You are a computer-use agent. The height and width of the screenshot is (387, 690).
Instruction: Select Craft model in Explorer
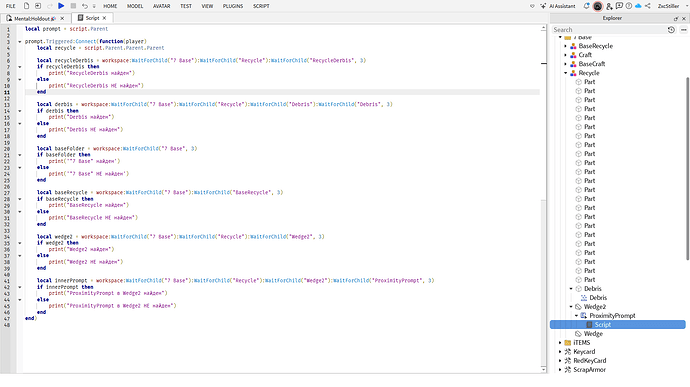click(x=585, y=55)
